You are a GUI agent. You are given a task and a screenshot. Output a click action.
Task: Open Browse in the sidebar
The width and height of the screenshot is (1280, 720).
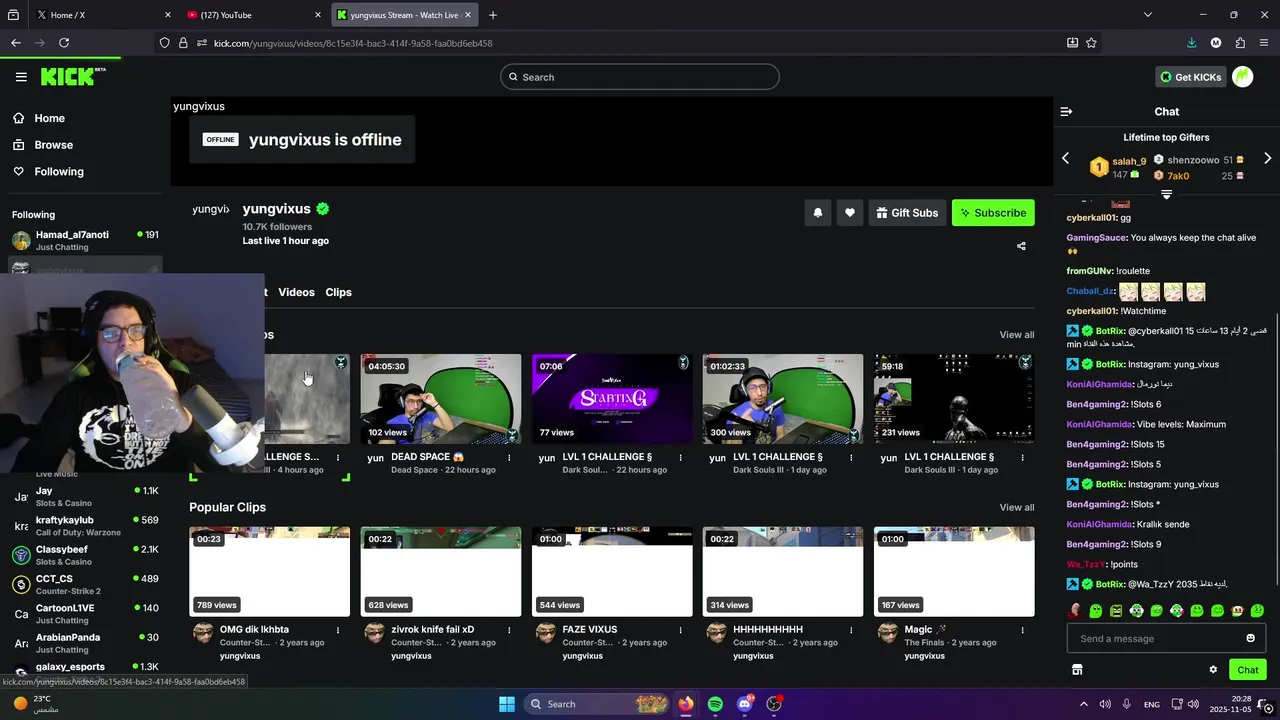pos(53,145)
